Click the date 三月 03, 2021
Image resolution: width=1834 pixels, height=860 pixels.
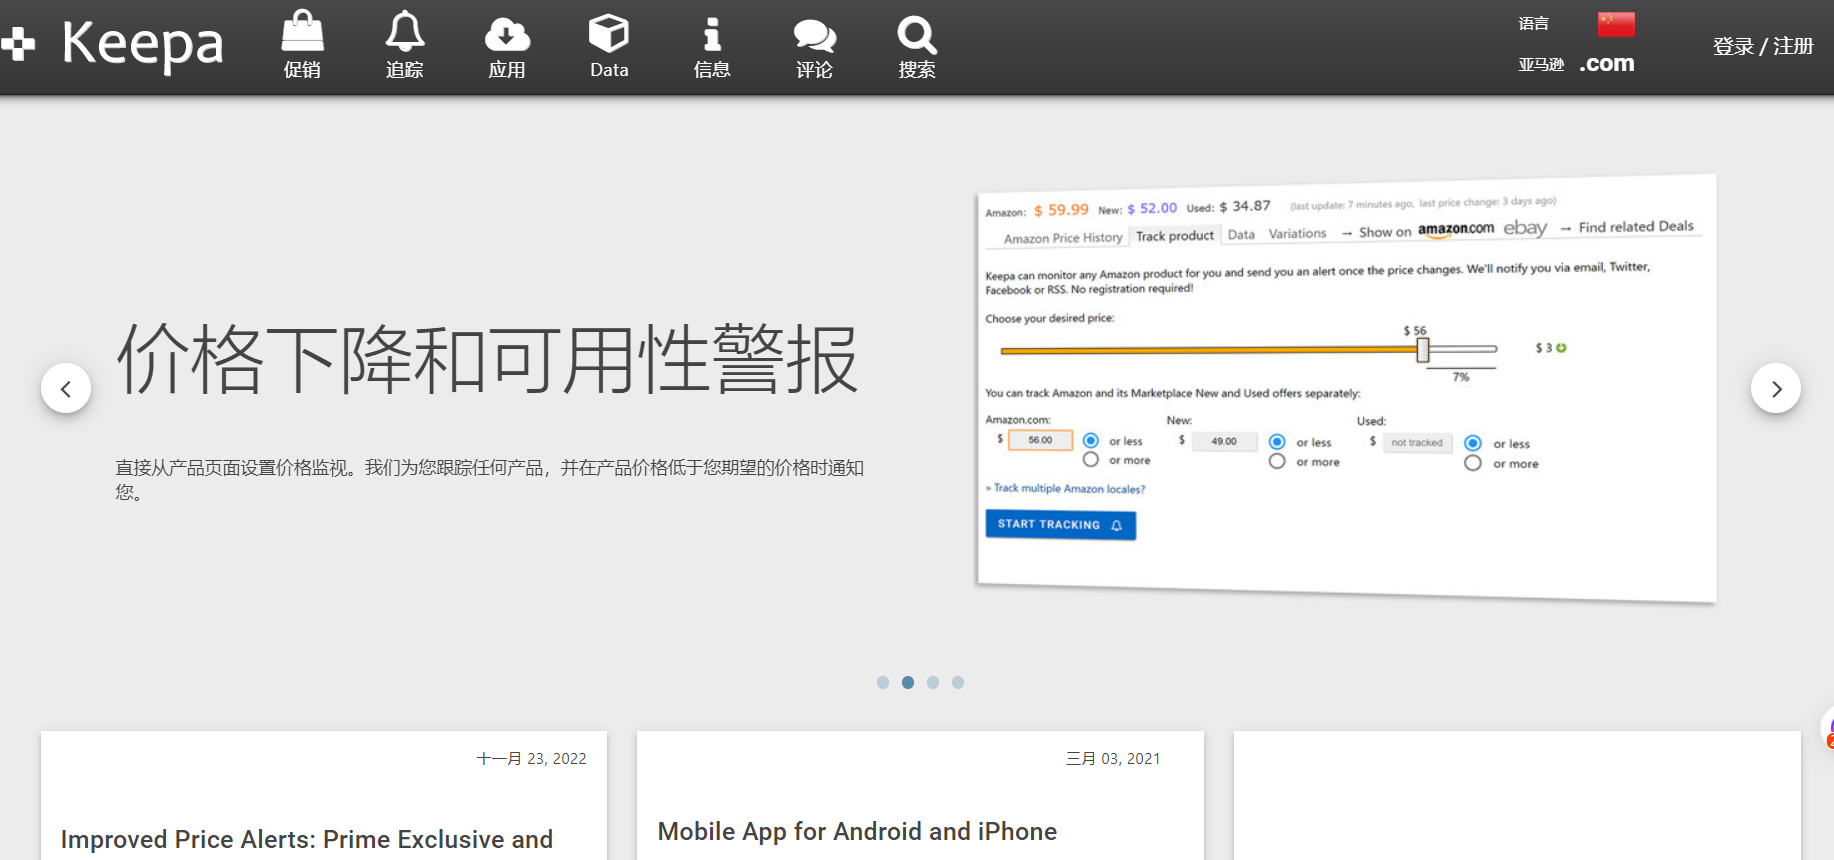tap(1113, 759)
